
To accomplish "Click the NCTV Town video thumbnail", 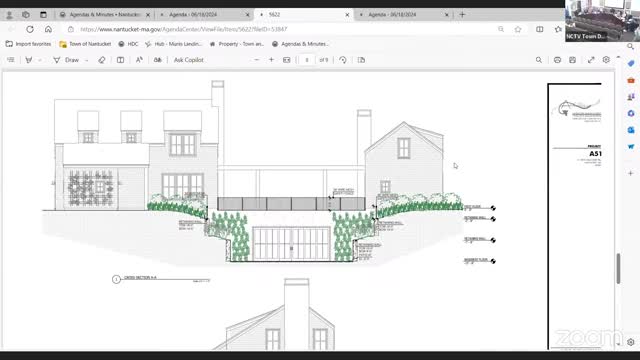I will [602, 20].
